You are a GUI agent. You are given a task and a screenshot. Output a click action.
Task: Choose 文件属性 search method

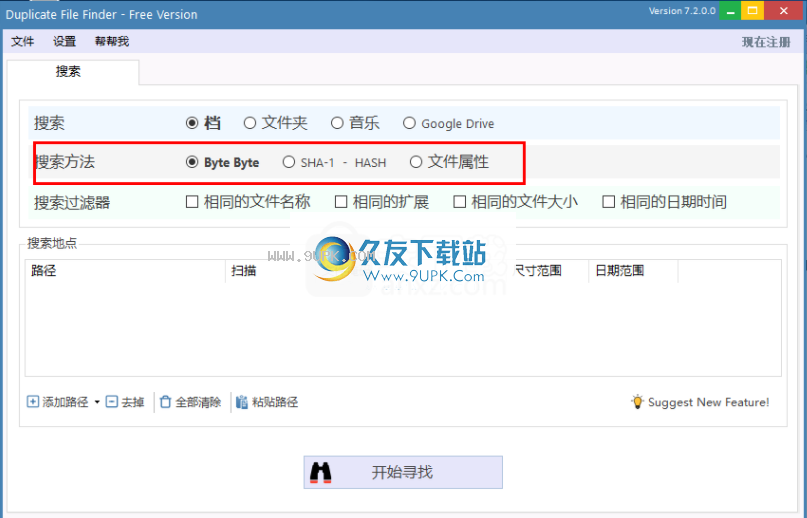[416, 162]
